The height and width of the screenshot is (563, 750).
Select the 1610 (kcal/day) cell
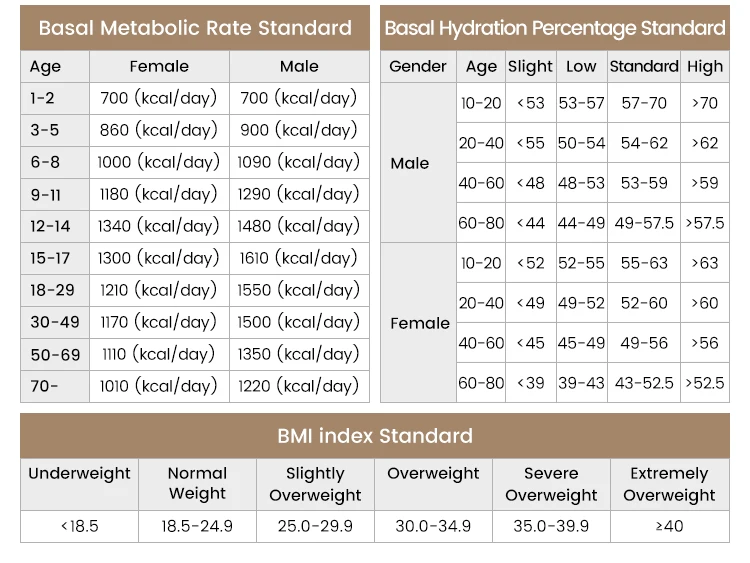coord(298,258)
